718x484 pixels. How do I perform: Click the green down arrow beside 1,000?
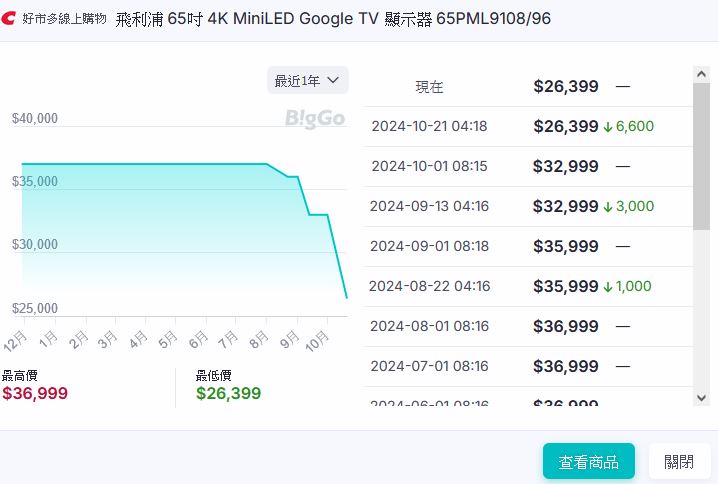608,287
